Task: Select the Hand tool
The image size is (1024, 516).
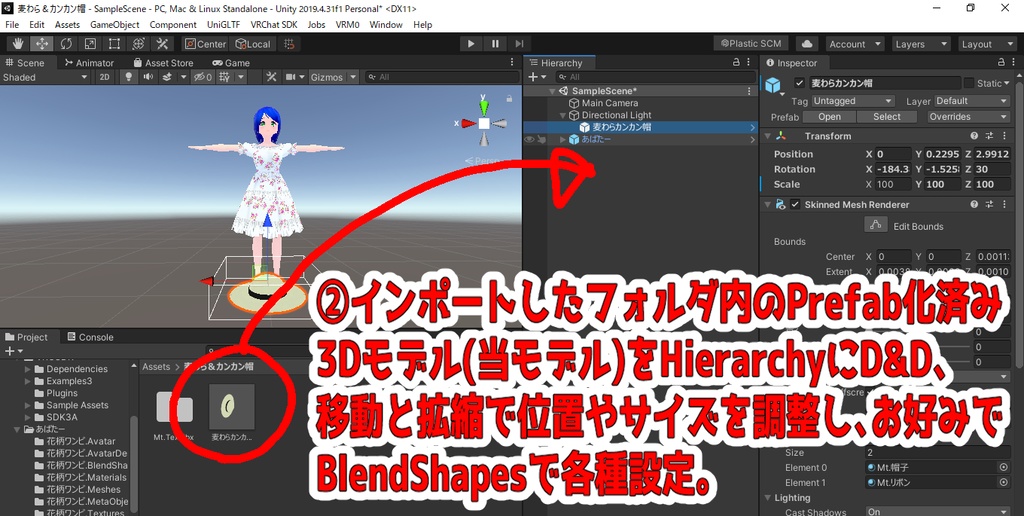Action: (18, 44)
